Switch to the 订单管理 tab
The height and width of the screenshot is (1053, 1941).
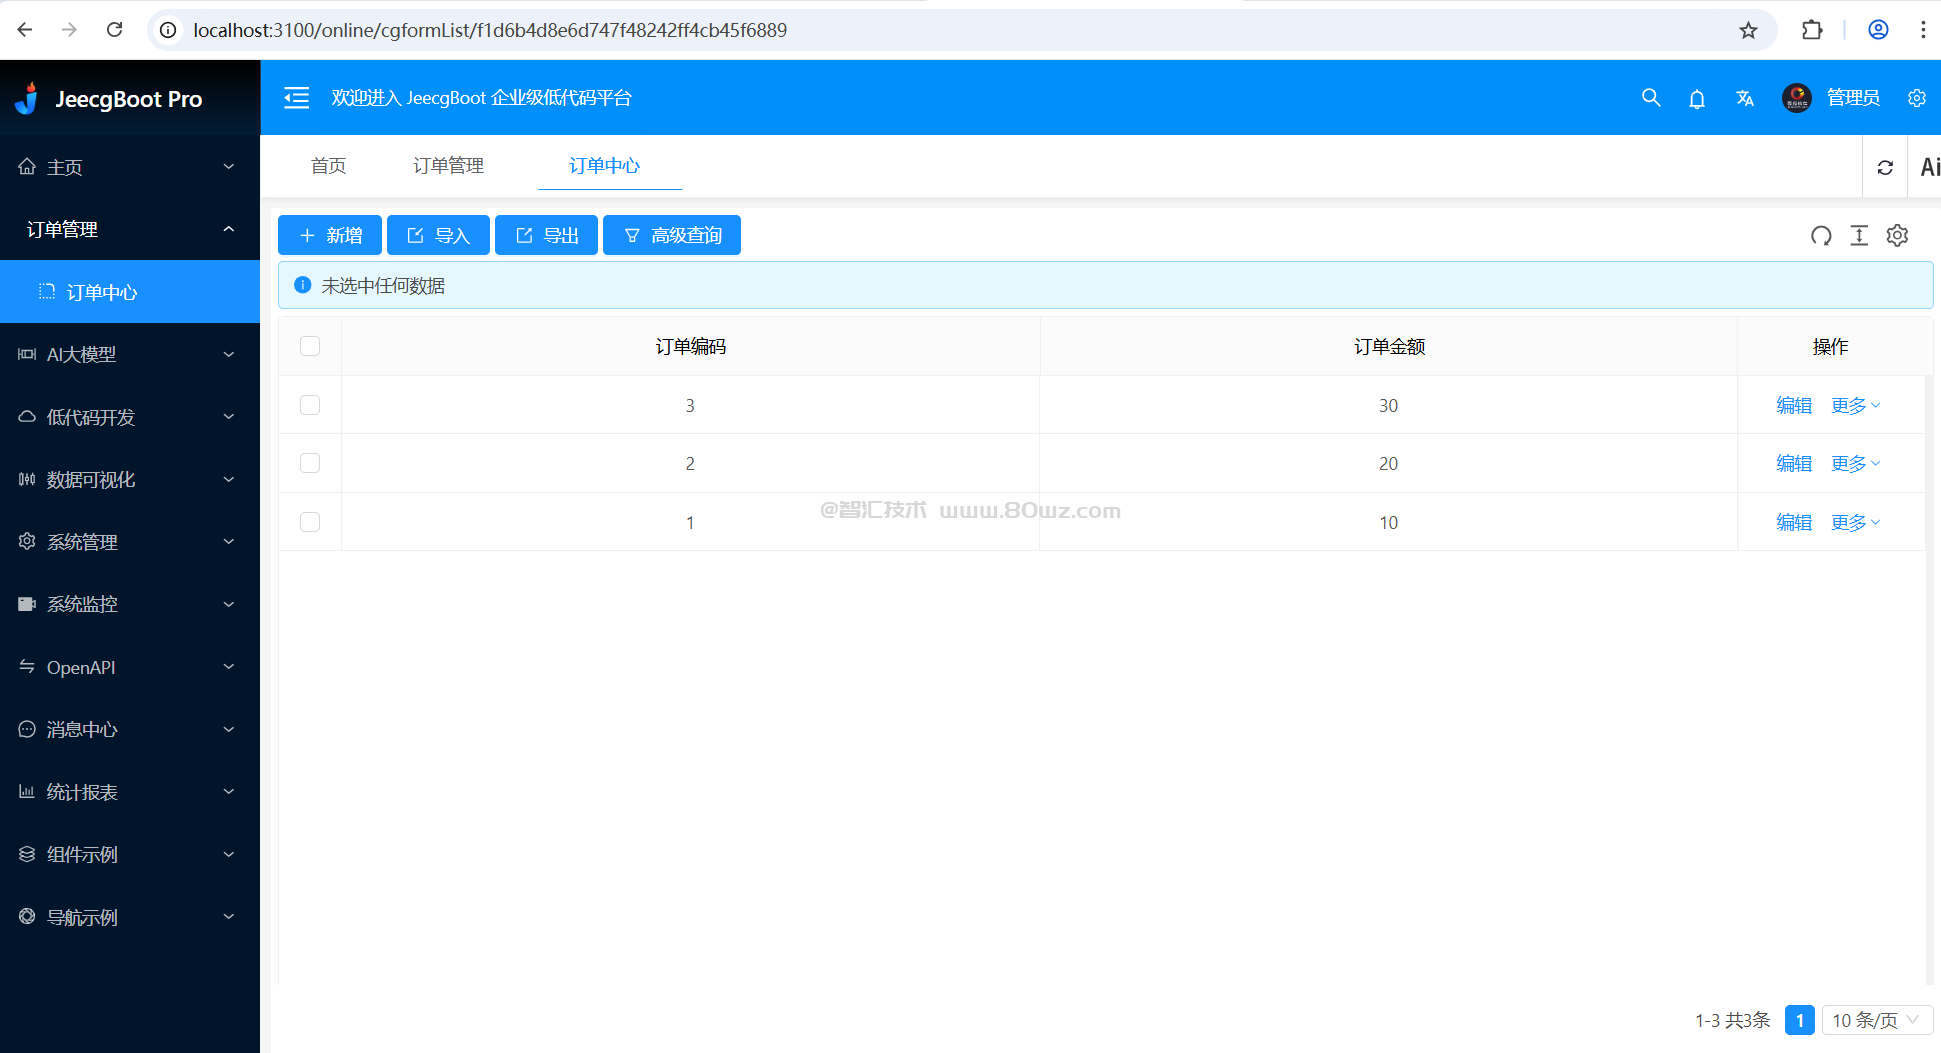[x=448, y=166]
